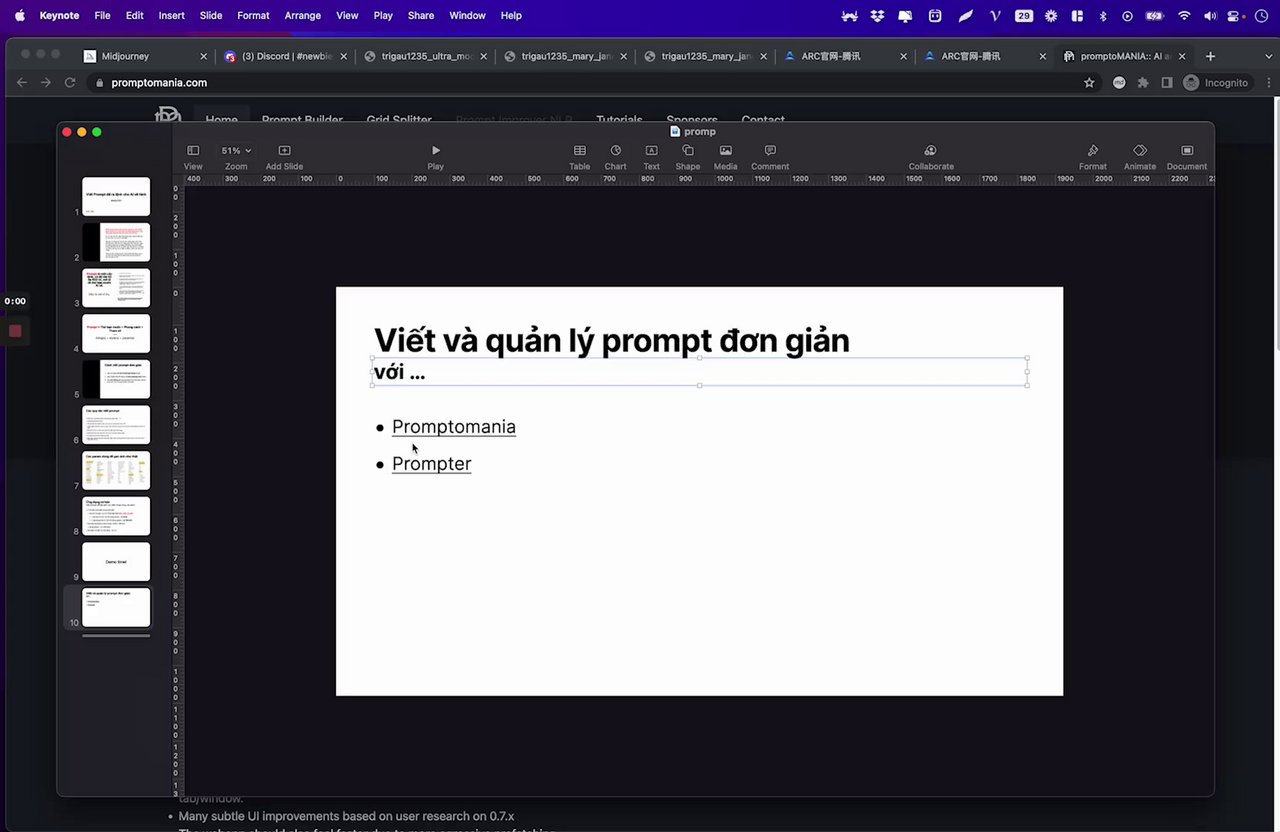Click the Promptomania link on the slide

coord(454,427)
